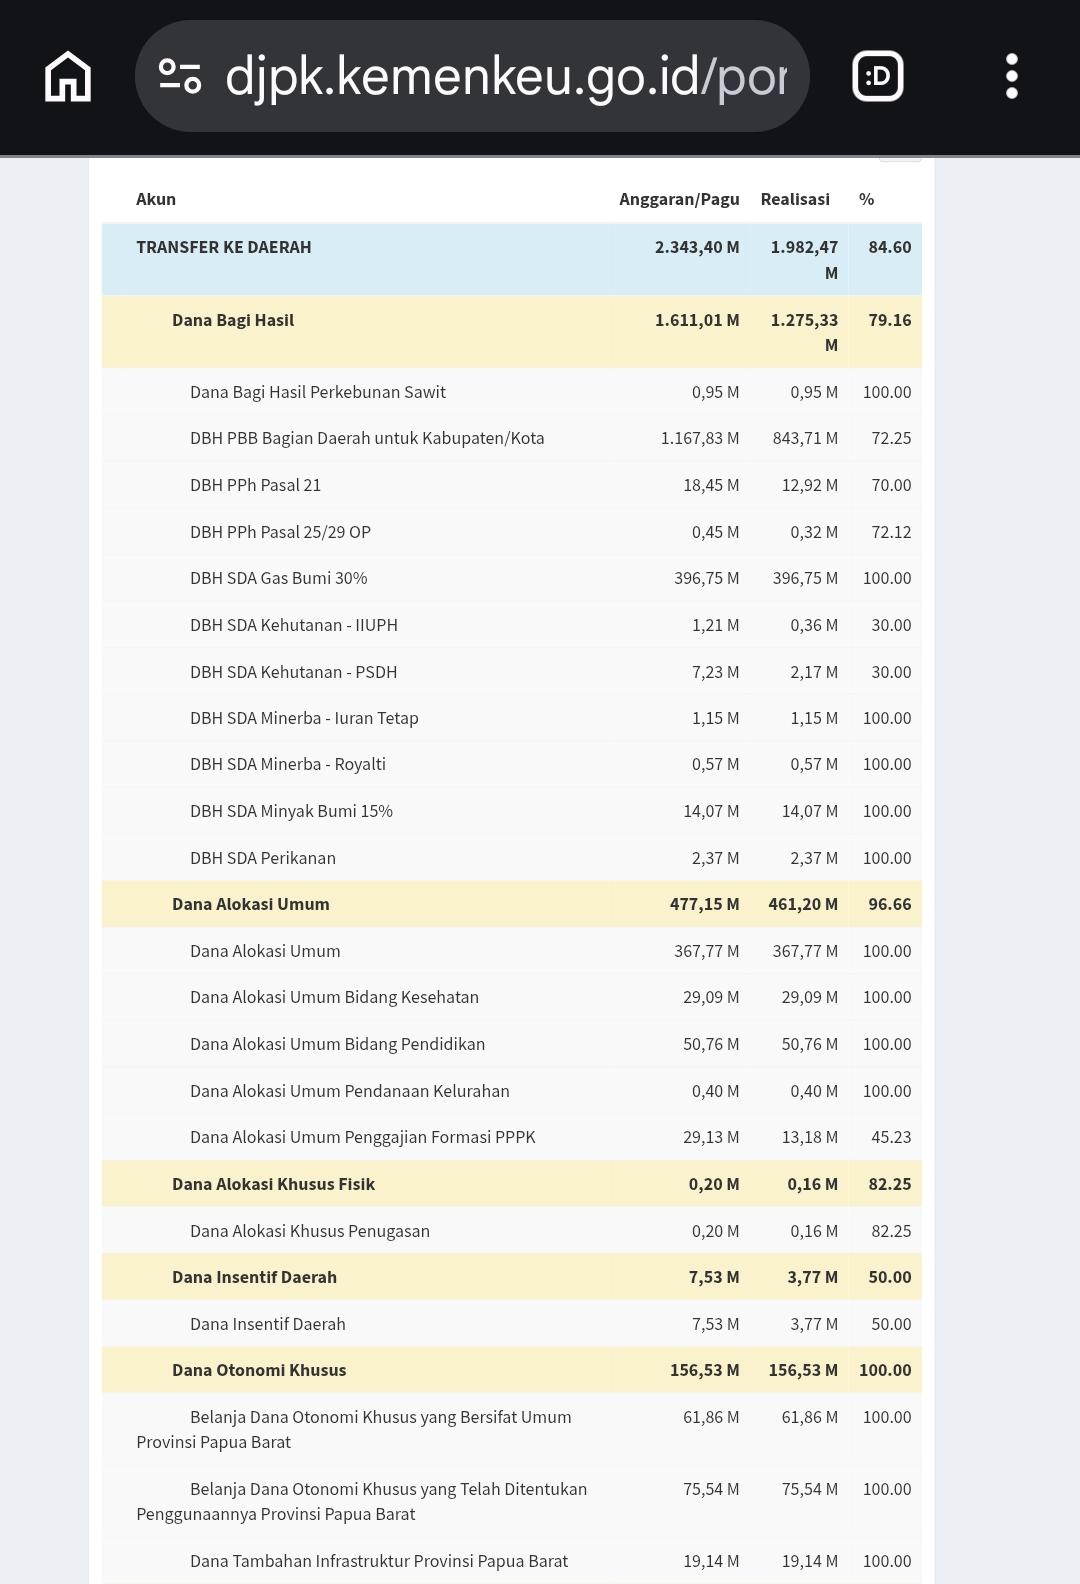Click the Akun column header
Viewport: 1080px width, 1584px height.
tap(156, 199)
